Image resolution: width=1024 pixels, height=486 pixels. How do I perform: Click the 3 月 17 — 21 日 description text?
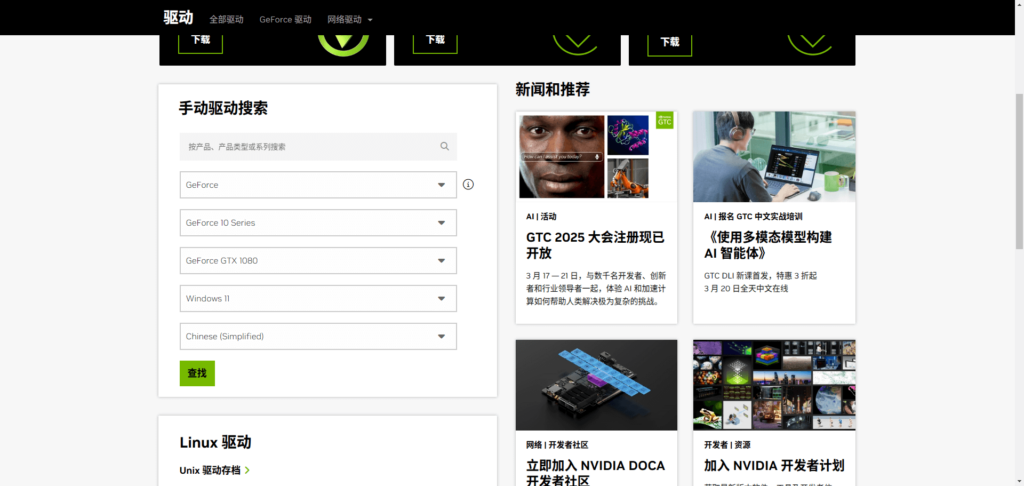click(x=596, y=289)
